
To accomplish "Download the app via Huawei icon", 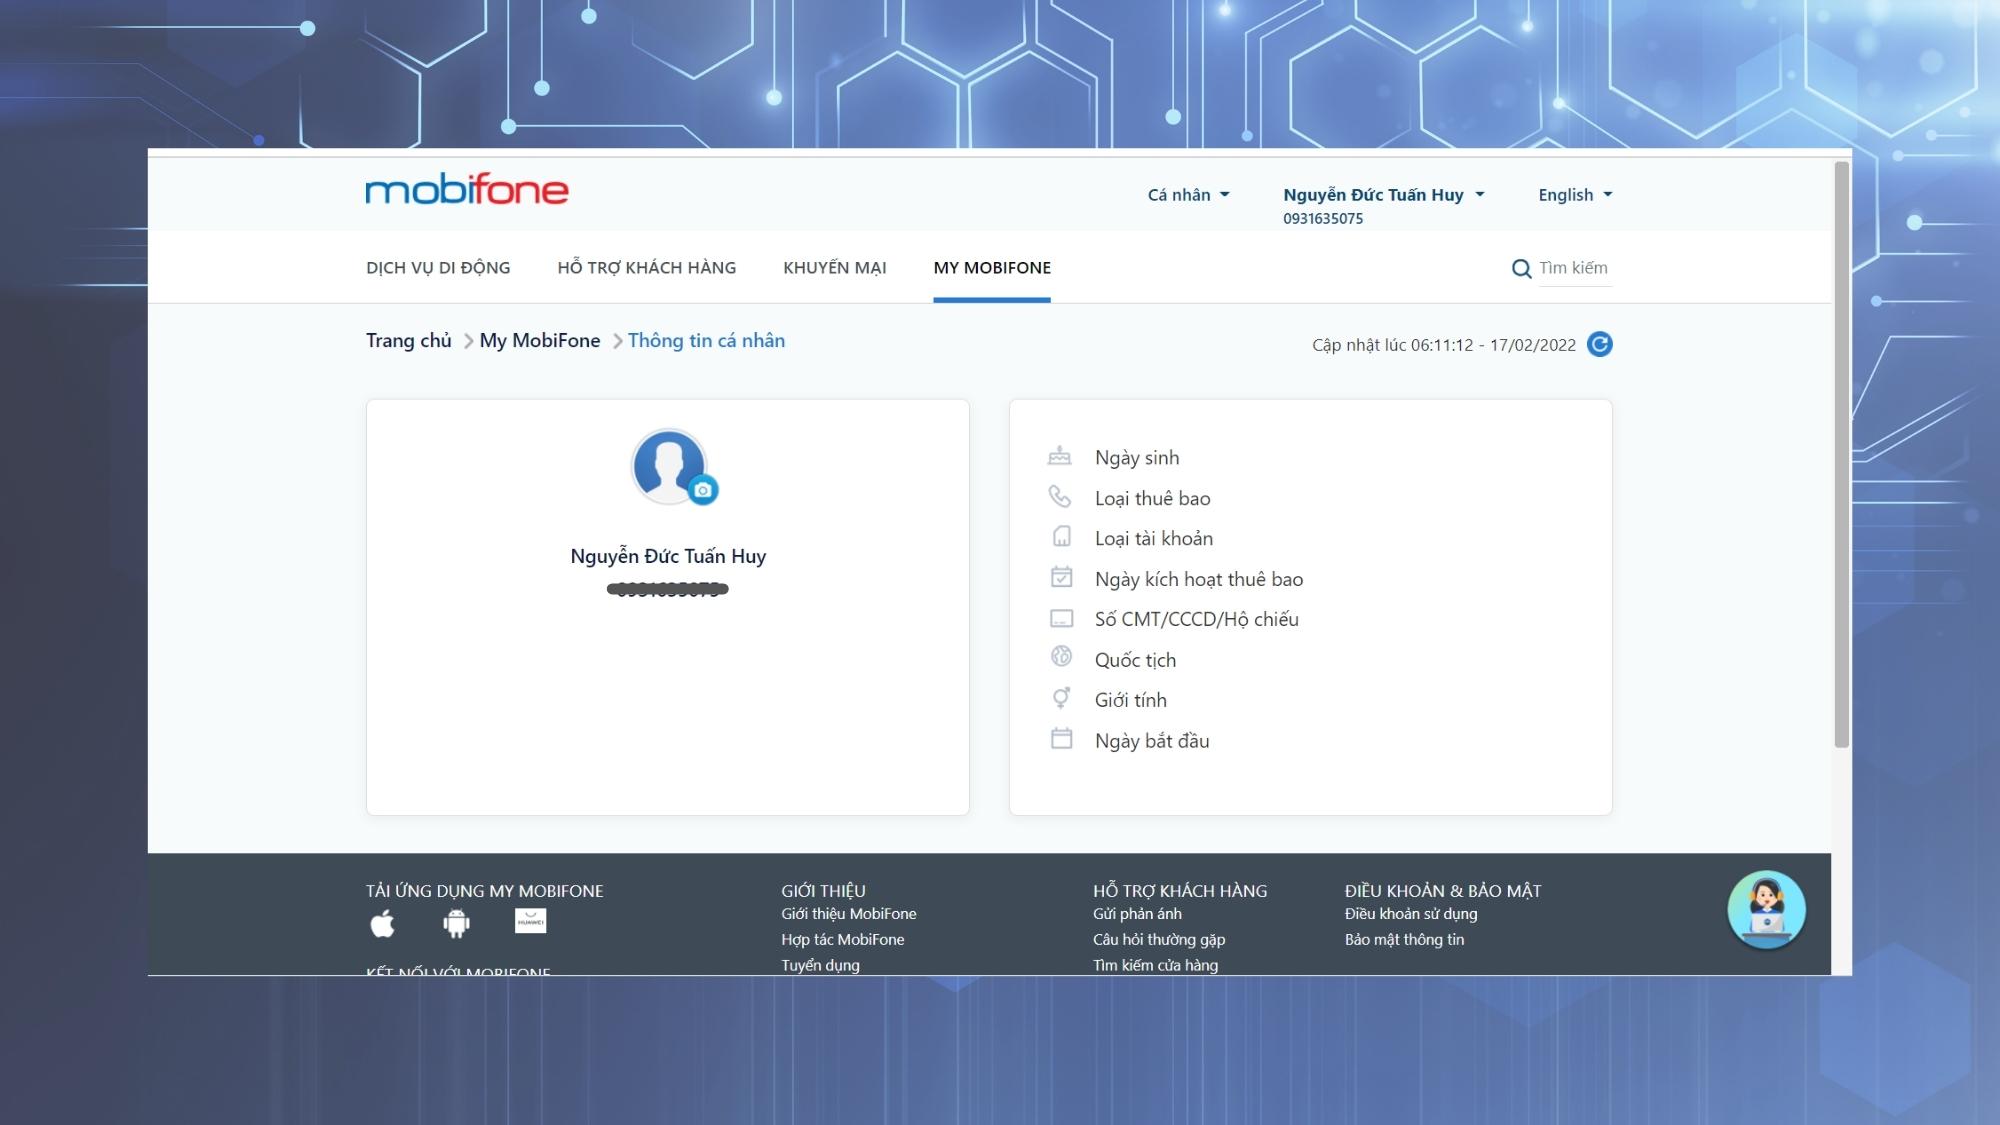I will click(530, 921).
